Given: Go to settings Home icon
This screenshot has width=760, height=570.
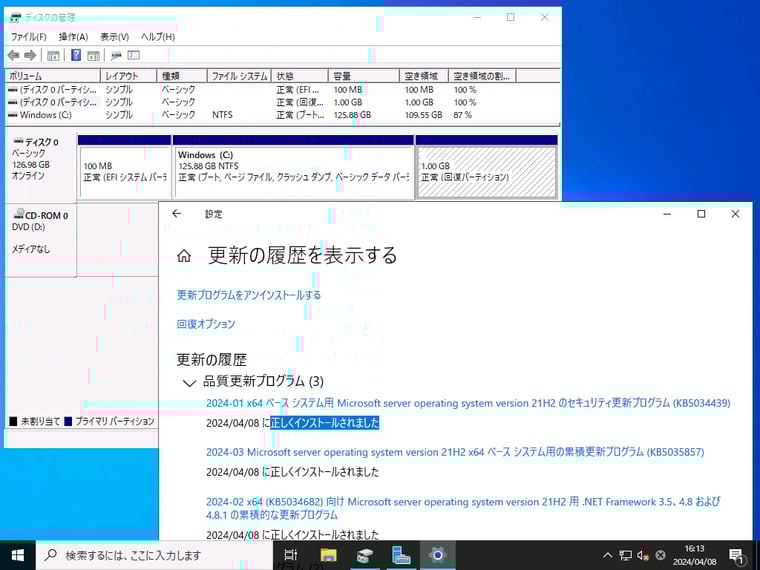Looking at the screenshot, I should coord(184,255).
